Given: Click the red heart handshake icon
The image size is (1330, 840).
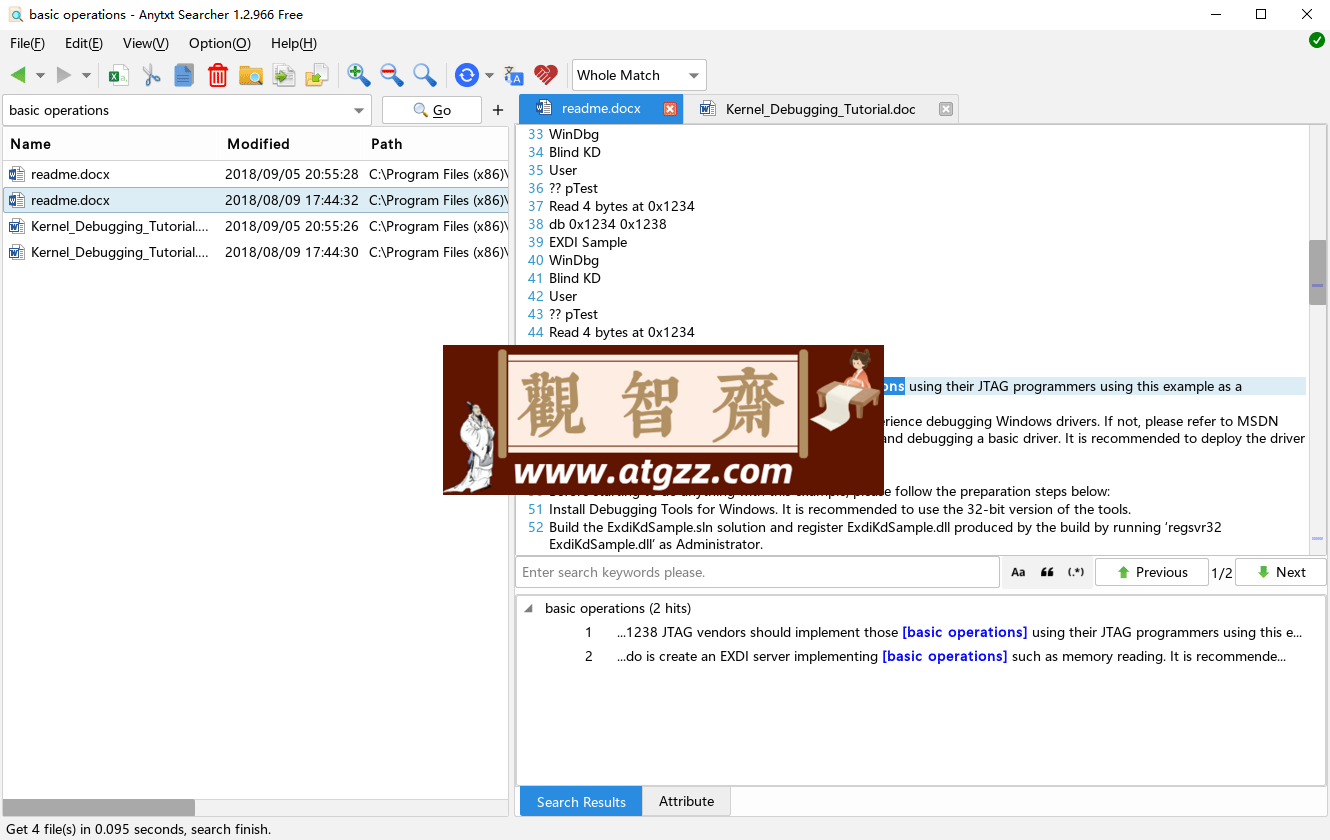Looking at the screenshot, I should pos(545,75).
